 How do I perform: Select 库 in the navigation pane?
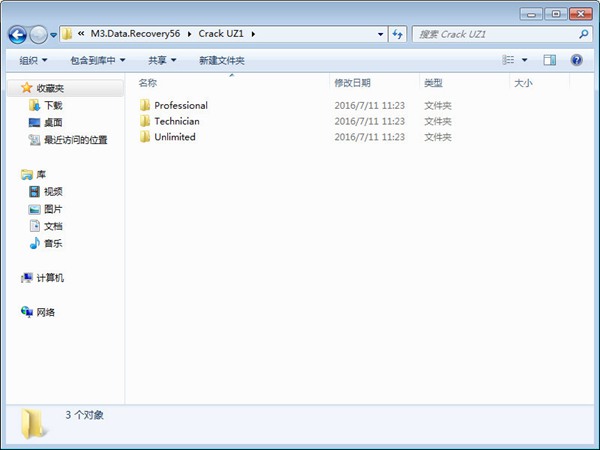click(41, 174)
